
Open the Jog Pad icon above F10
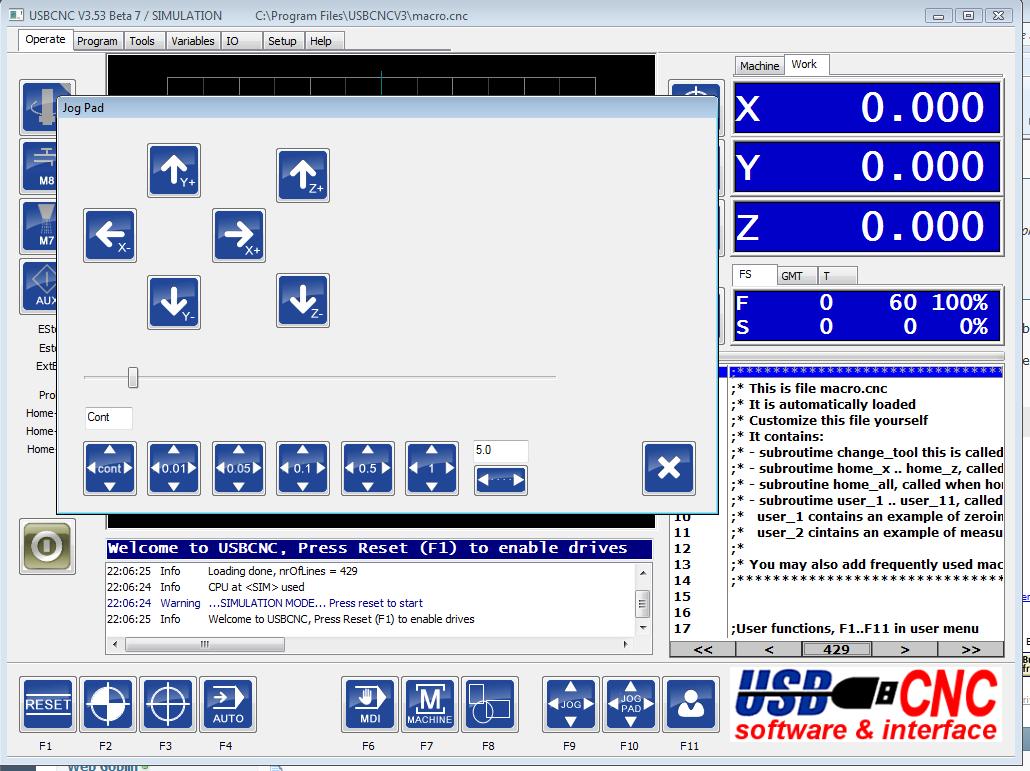(631, 704)
